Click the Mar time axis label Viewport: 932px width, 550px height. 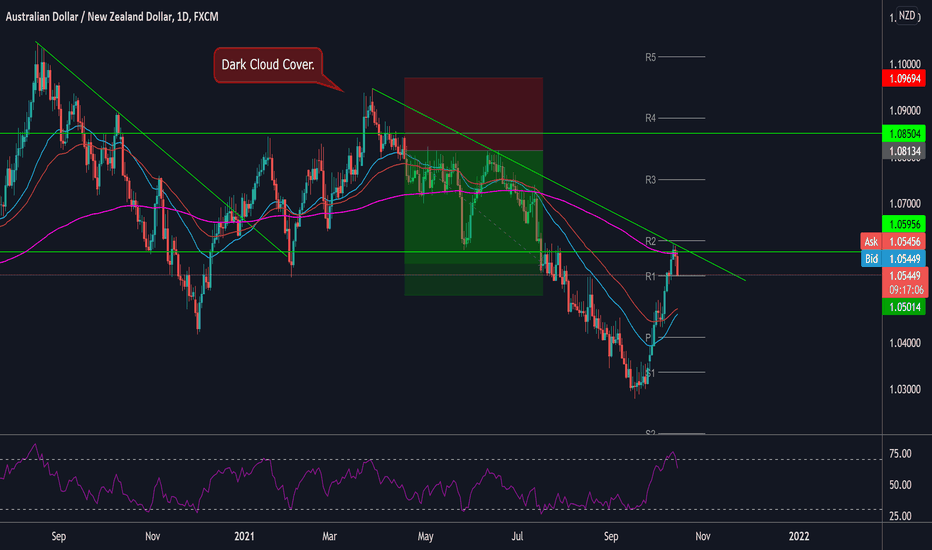click(329, 536)
